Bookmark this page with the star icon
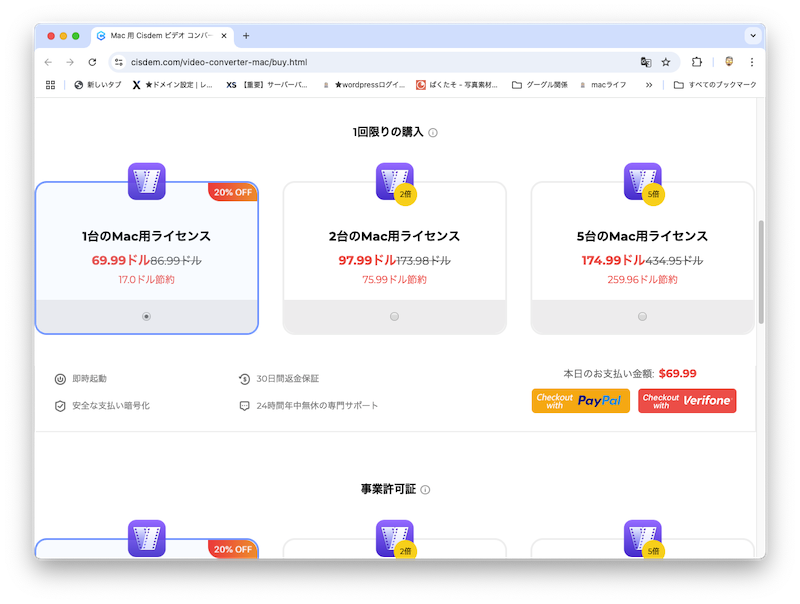Viewport: 800px width, 604px height. click(x=666, y=62)
